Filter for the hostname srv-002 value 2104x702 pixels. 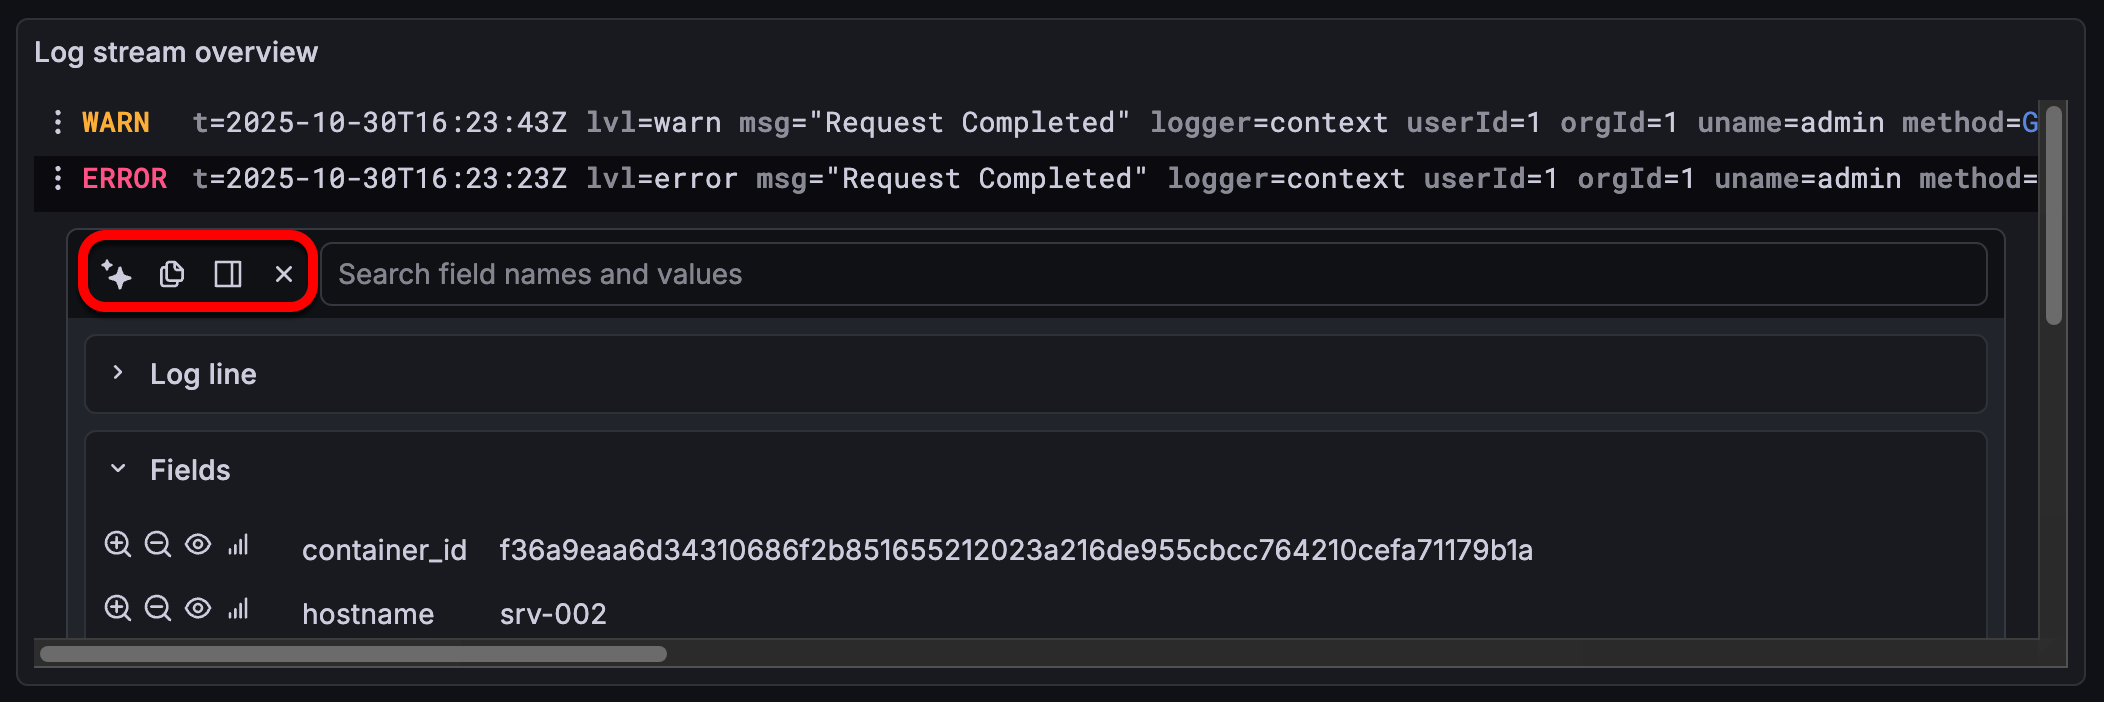coord(118,608)
